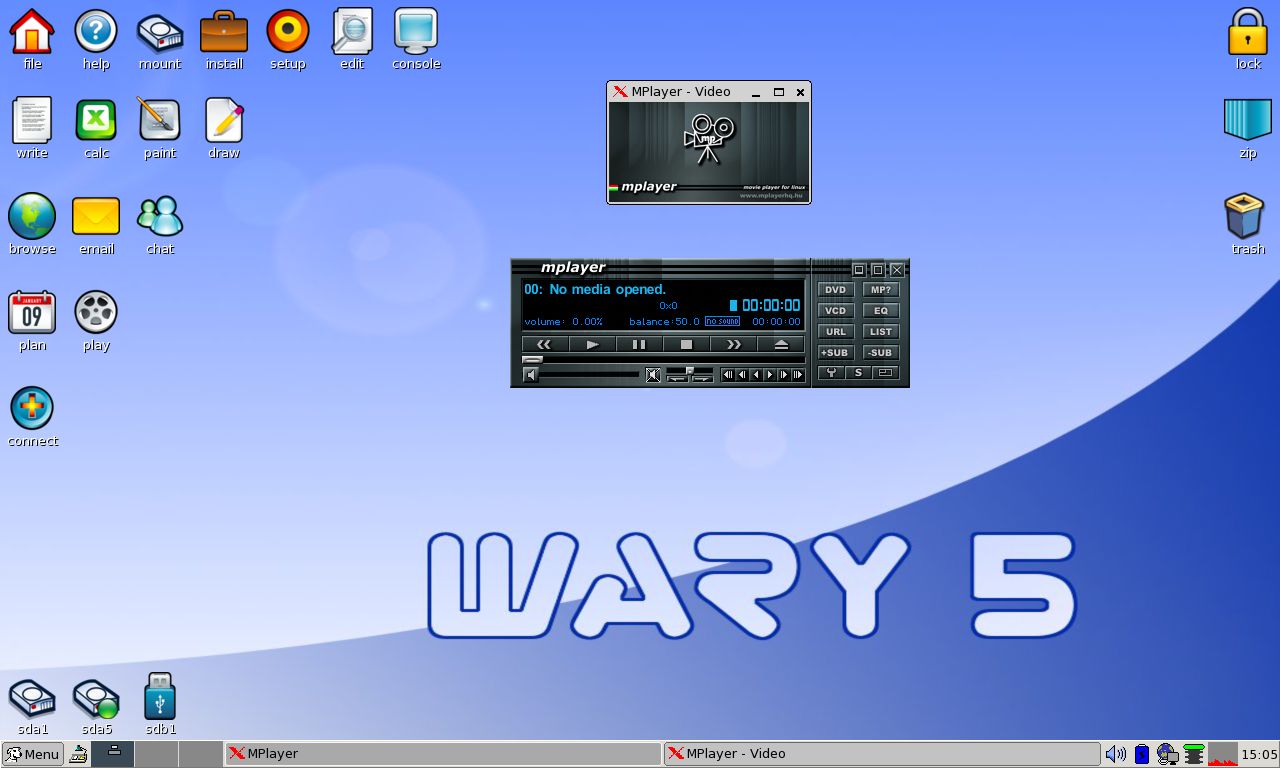Open the URL dialog in mplayer
Screen dimensions: 1280x768
[x=836, y=332]
